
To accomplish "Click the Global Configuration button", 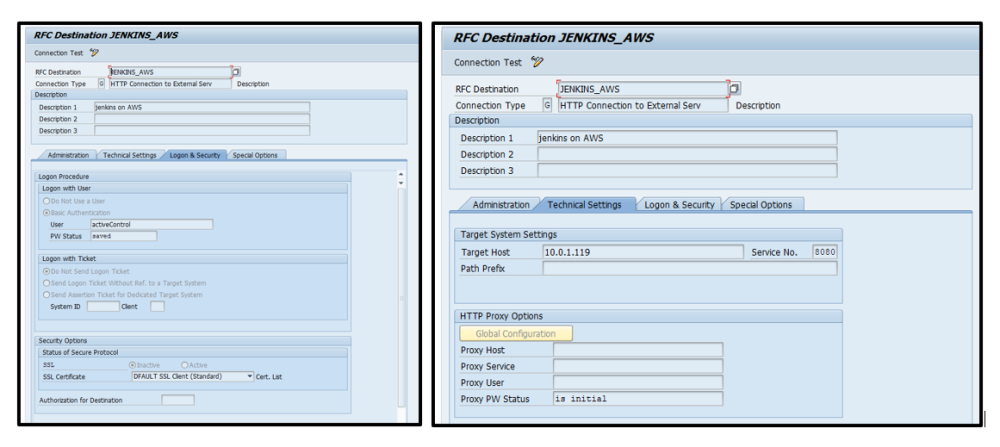I will coord(516,333).
